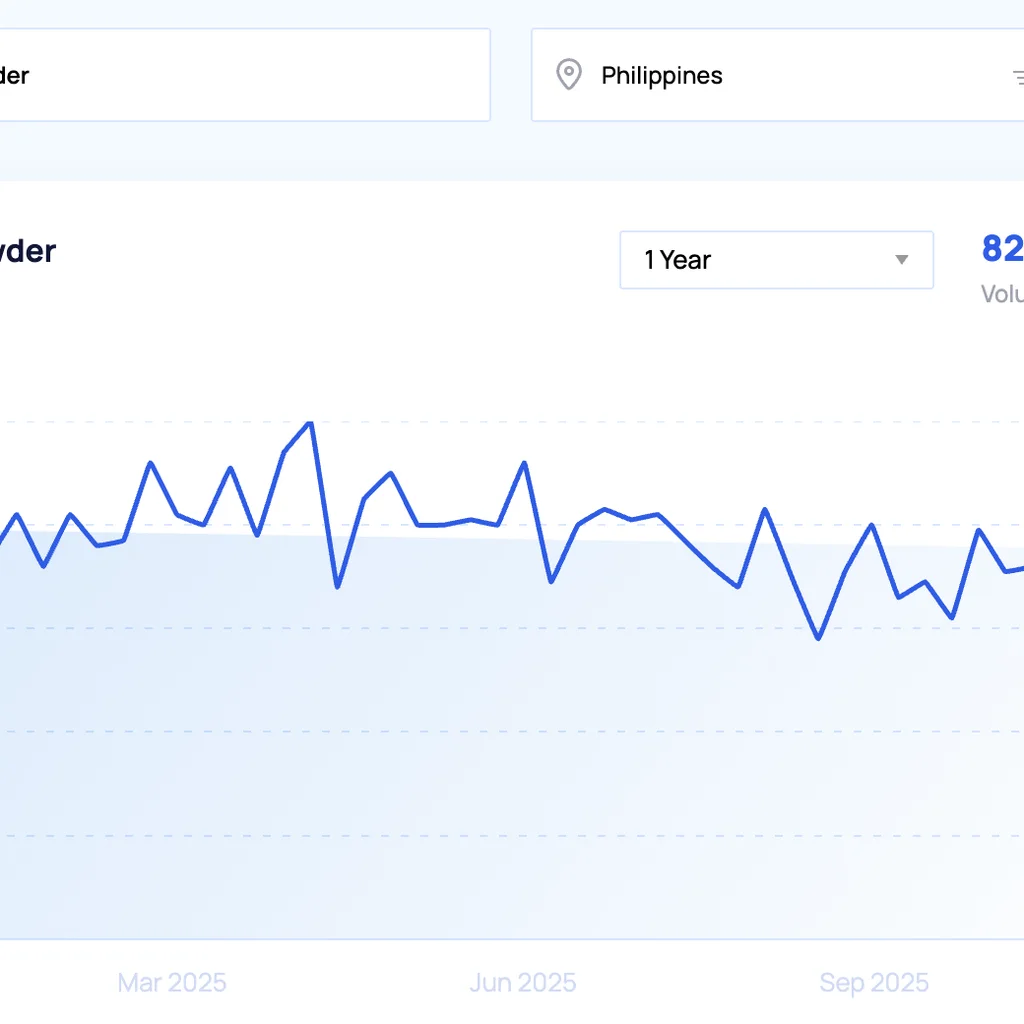This screenshot has width=1024, height=1024.
Task: Click the highest peak on the trend line
Action: point(310,423)
